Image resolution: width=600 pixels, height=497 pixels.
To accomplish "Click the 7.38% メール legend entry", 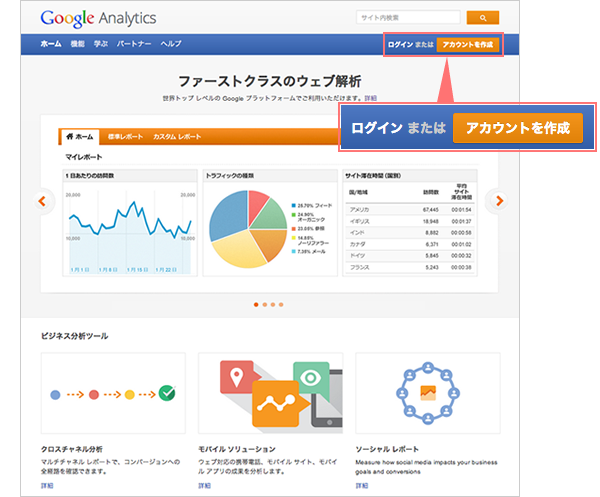I will click(308, 251).
